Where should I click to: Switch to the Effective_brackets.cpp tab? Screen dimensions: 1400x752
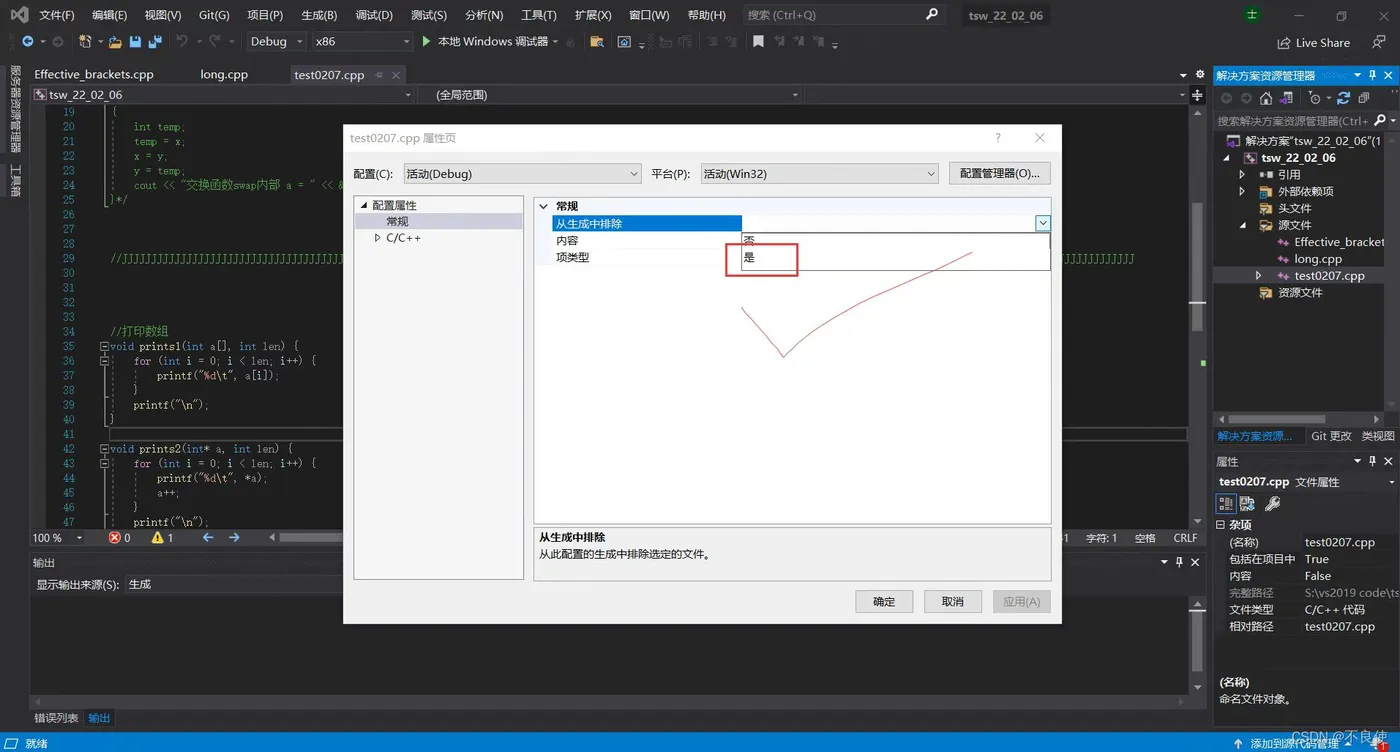[94, 75]
